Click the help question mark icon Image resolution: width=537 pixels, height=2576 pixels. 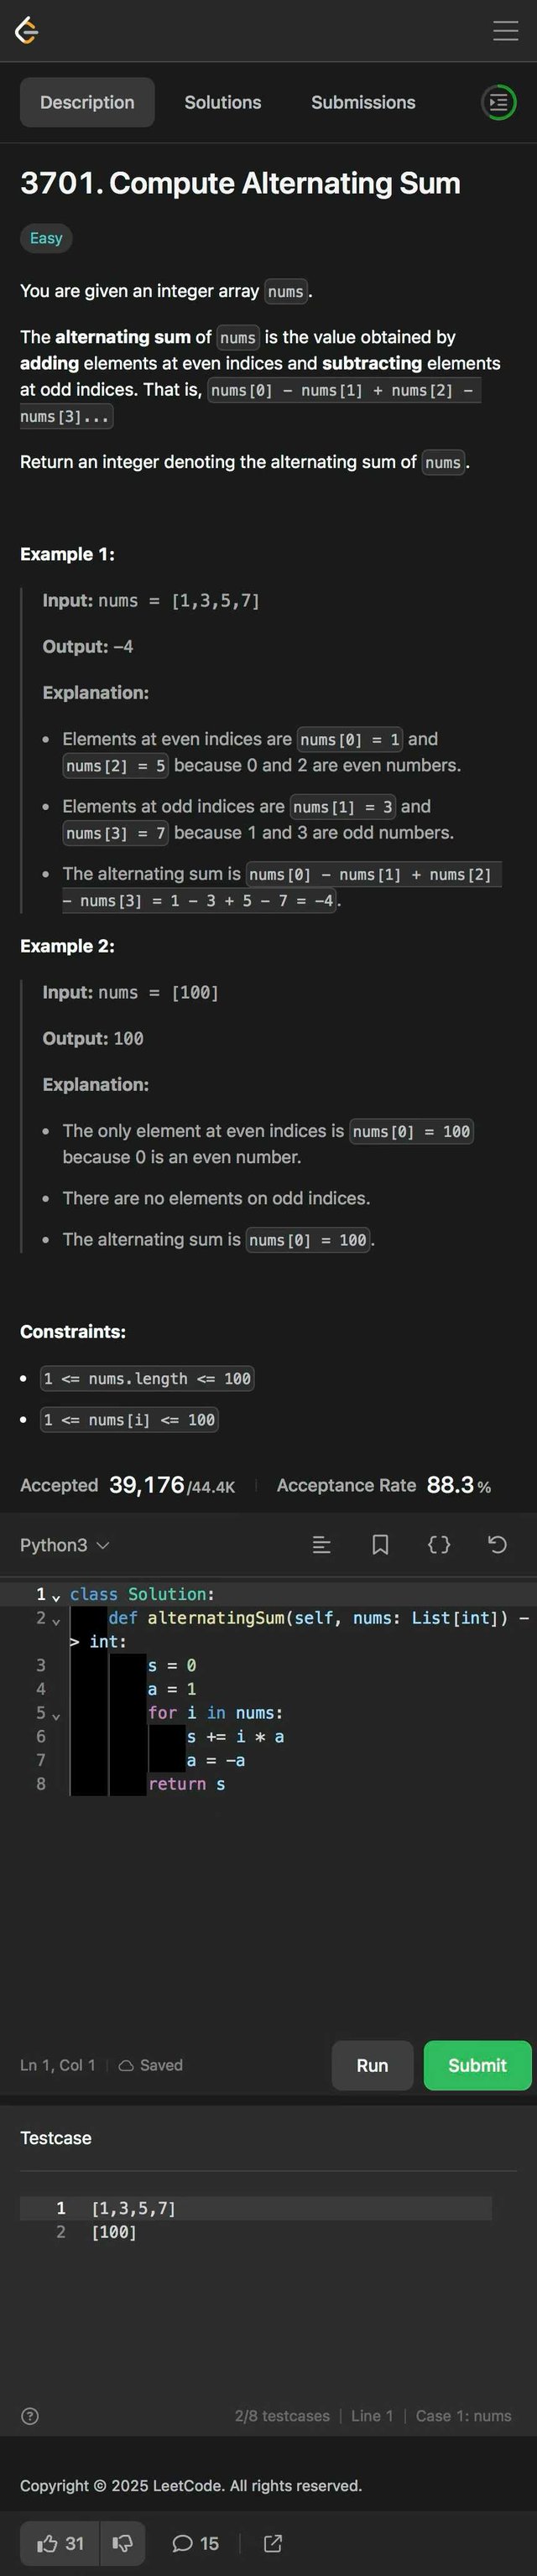click(x=30, y=2416)
